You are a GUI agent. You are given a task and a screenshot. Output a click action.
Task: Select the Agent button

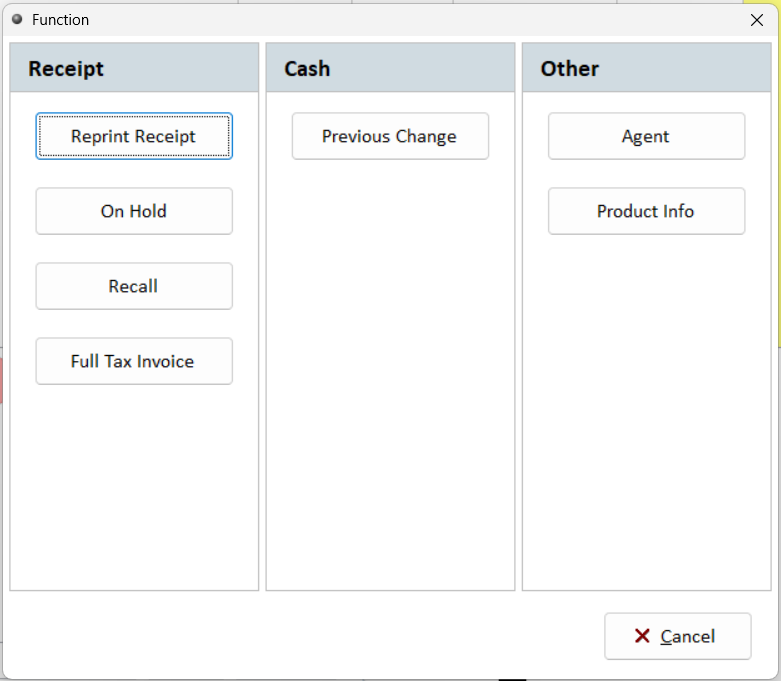[x=646, y=136]
